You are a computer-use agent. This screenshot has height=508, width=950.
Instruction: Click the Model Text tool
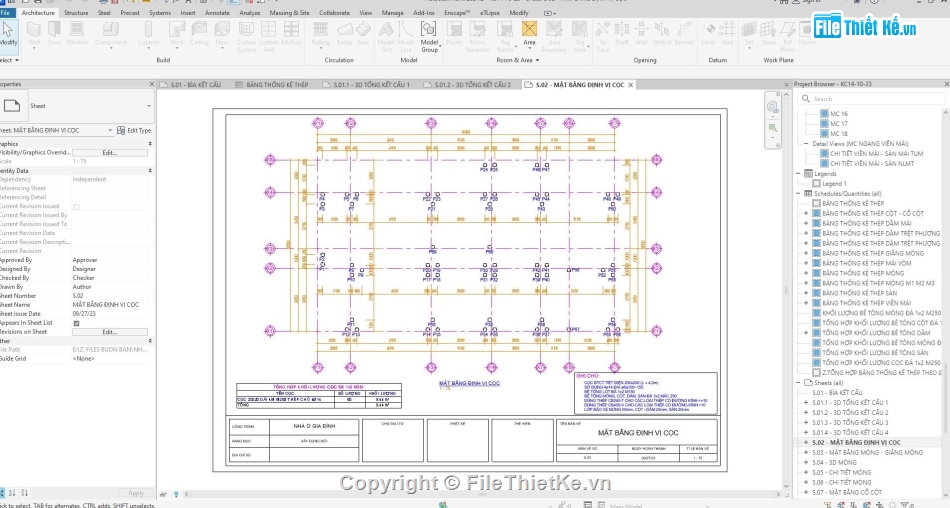(x=386, y=36)
